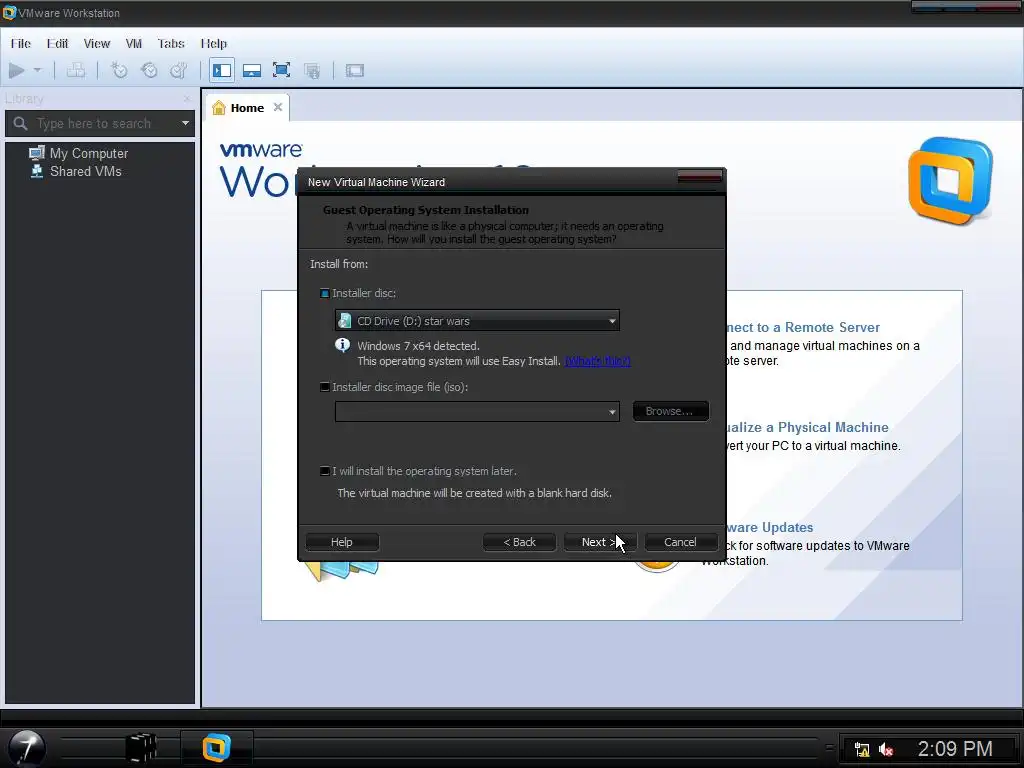This screenshot has width=1024, height=768.
Task: Expand the CD Drive (D:) star wars dropdown
Action: click(612, 321)
